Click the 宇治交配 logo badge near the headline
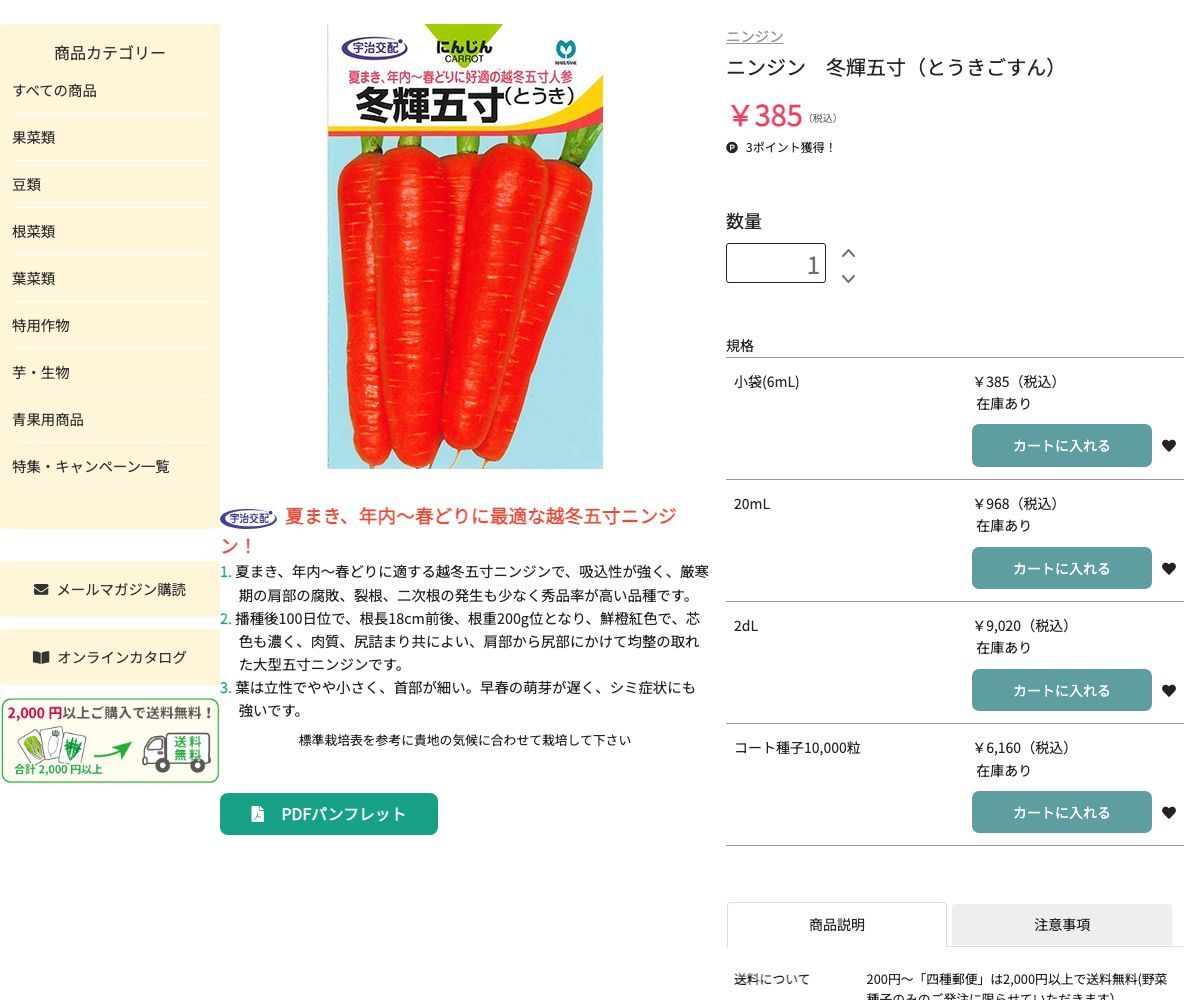This screenshot has height=1000, width=1200. (x=248, y=518)
